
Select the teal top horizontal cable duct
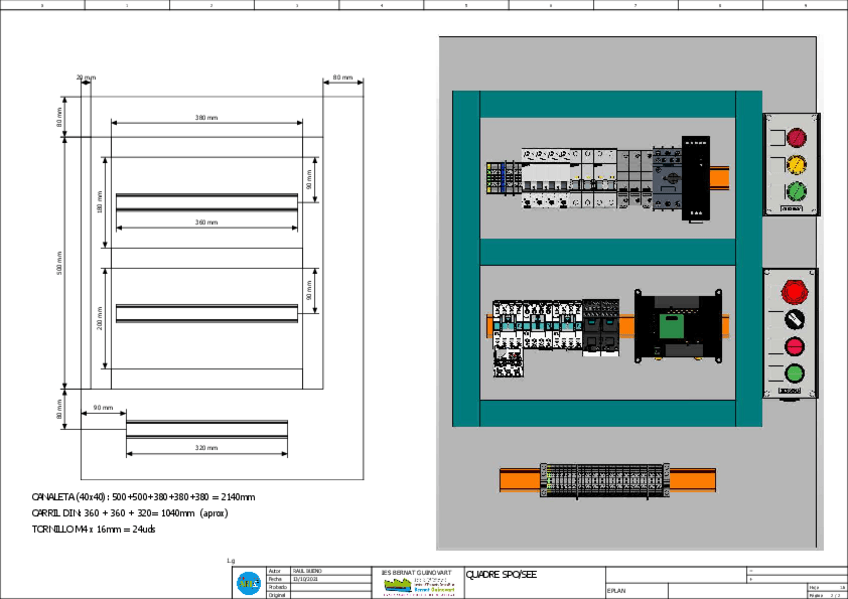pyautogui.click(x=607, y=104)
